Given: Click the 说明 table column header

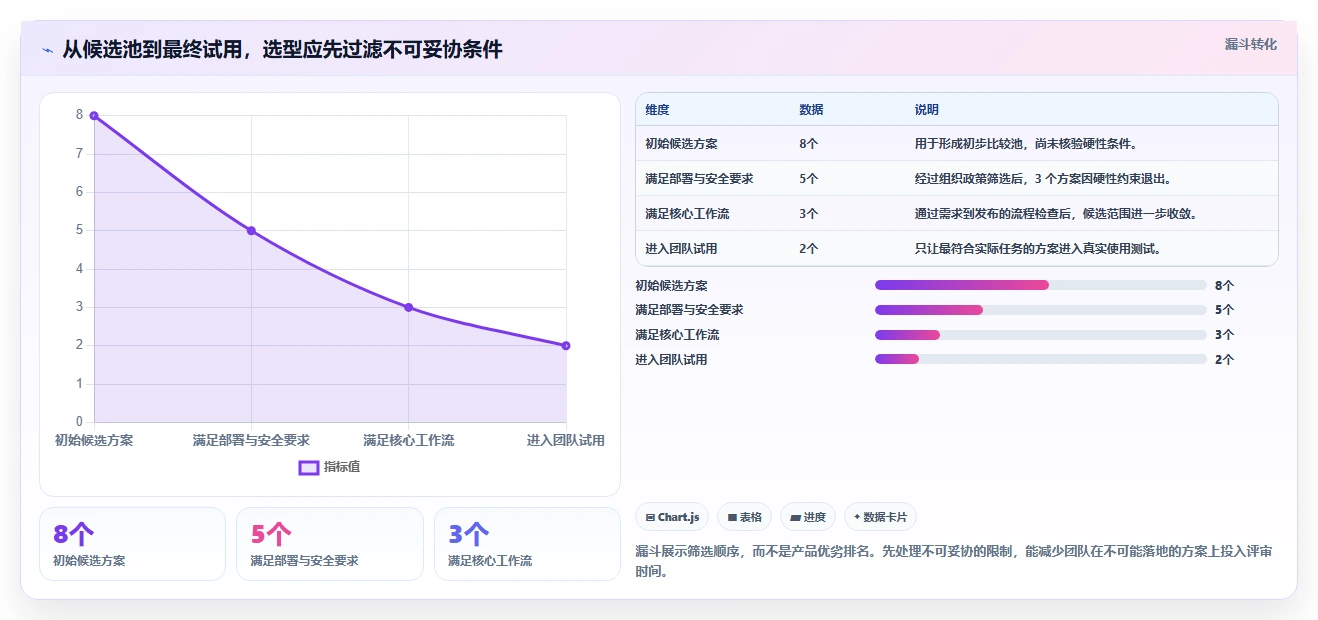Looking at the screenshot, I should (x=927, y=110).
